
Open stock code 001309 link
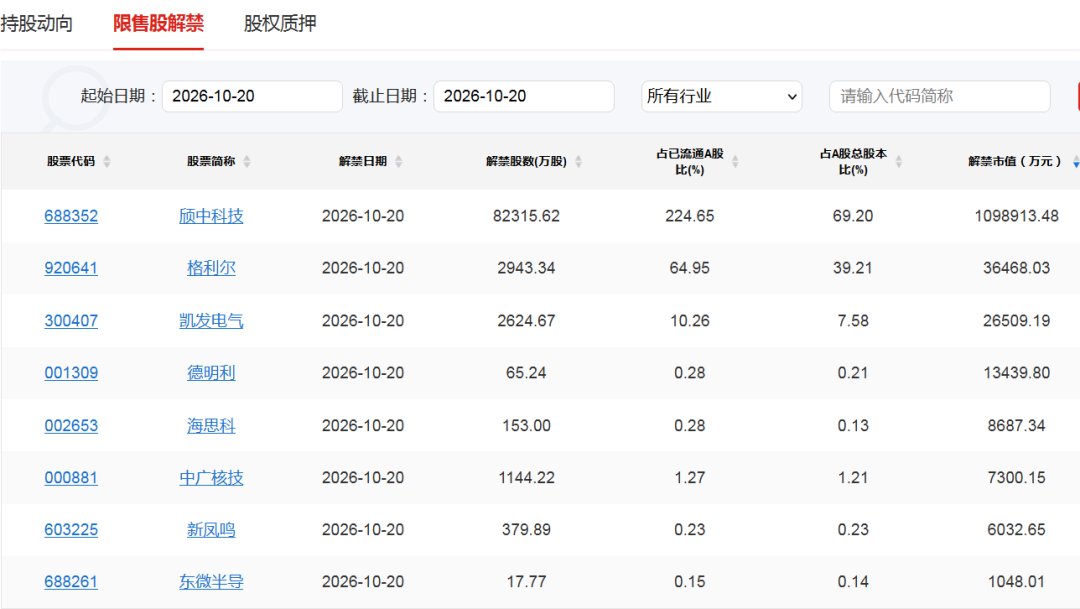pos(71,373)
